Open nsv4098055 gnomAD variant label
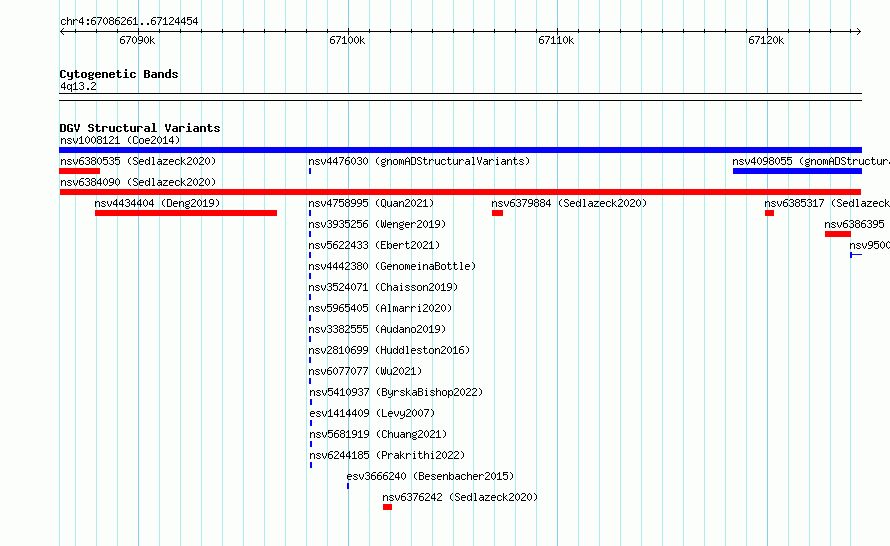The height and width of the screenshot is (546, 890). tap(811, 161)
